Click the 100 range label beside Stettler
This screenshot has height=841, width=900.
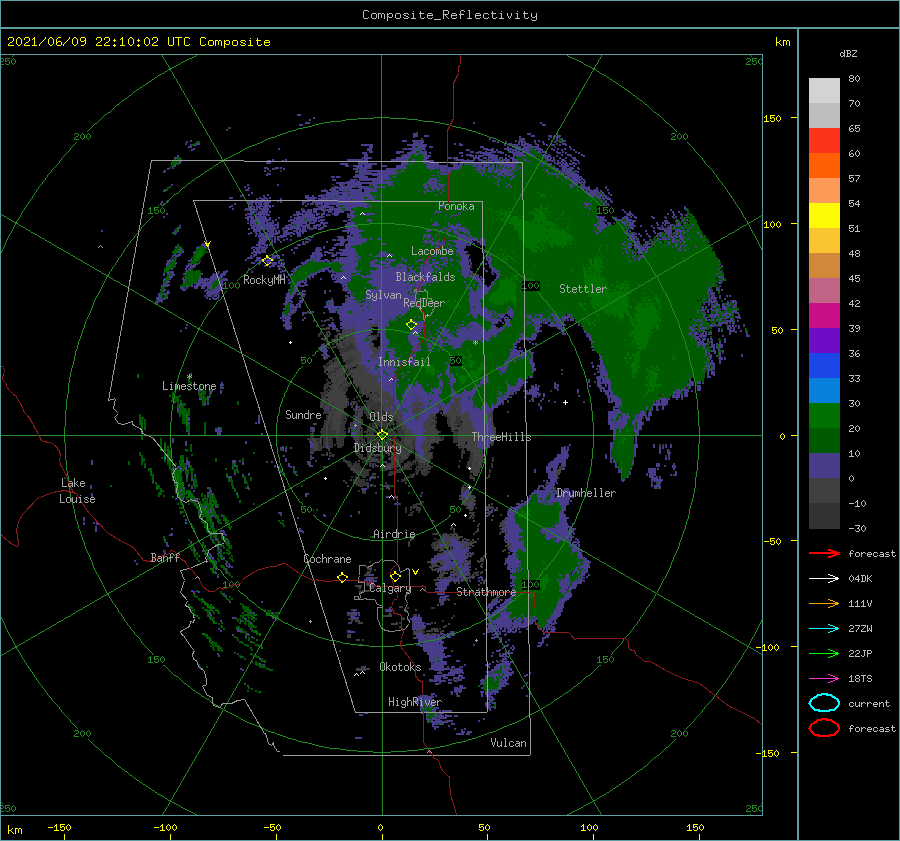click(531, 285)
